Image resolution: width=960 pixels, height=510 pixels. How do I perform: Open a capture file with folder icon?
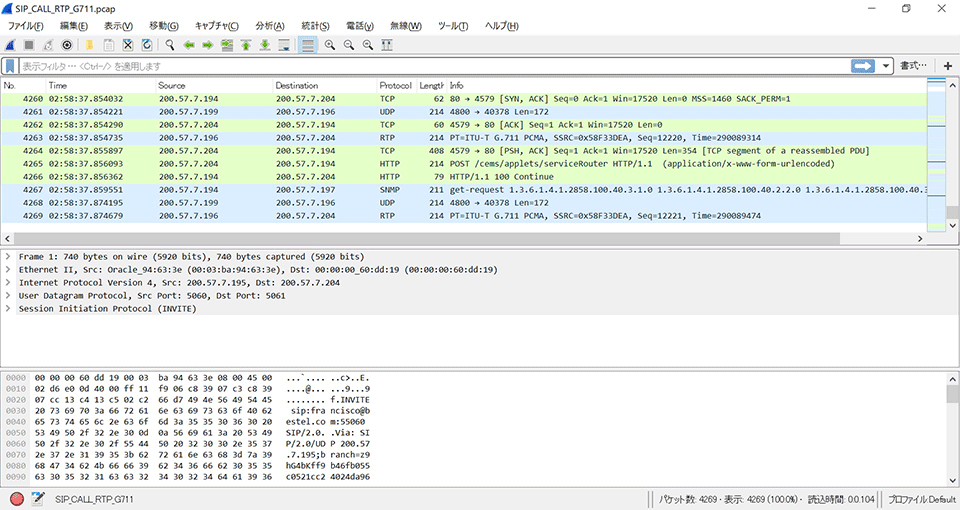(89, 45)
